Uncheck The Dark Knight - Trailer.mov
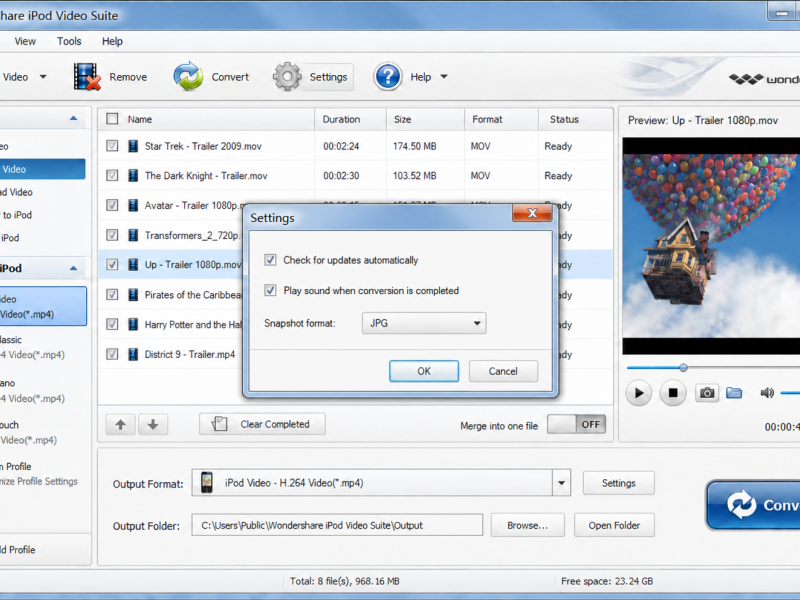The width and height of the screenshot is (800, 600). (x=112, y=176)
